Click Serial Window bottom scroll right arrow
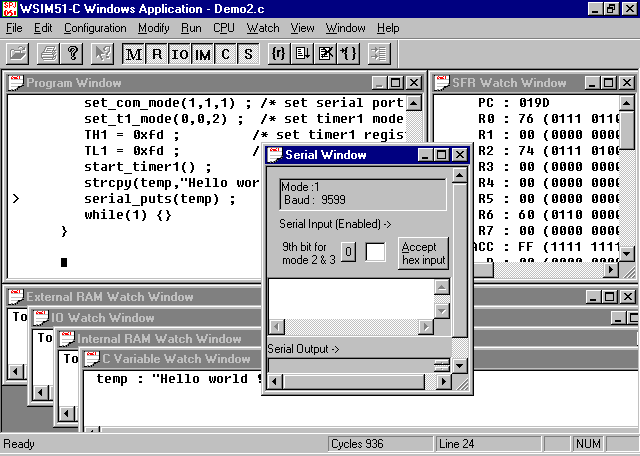Image resolution: width=640 pixels, height=456 pixels. [444, 382]
